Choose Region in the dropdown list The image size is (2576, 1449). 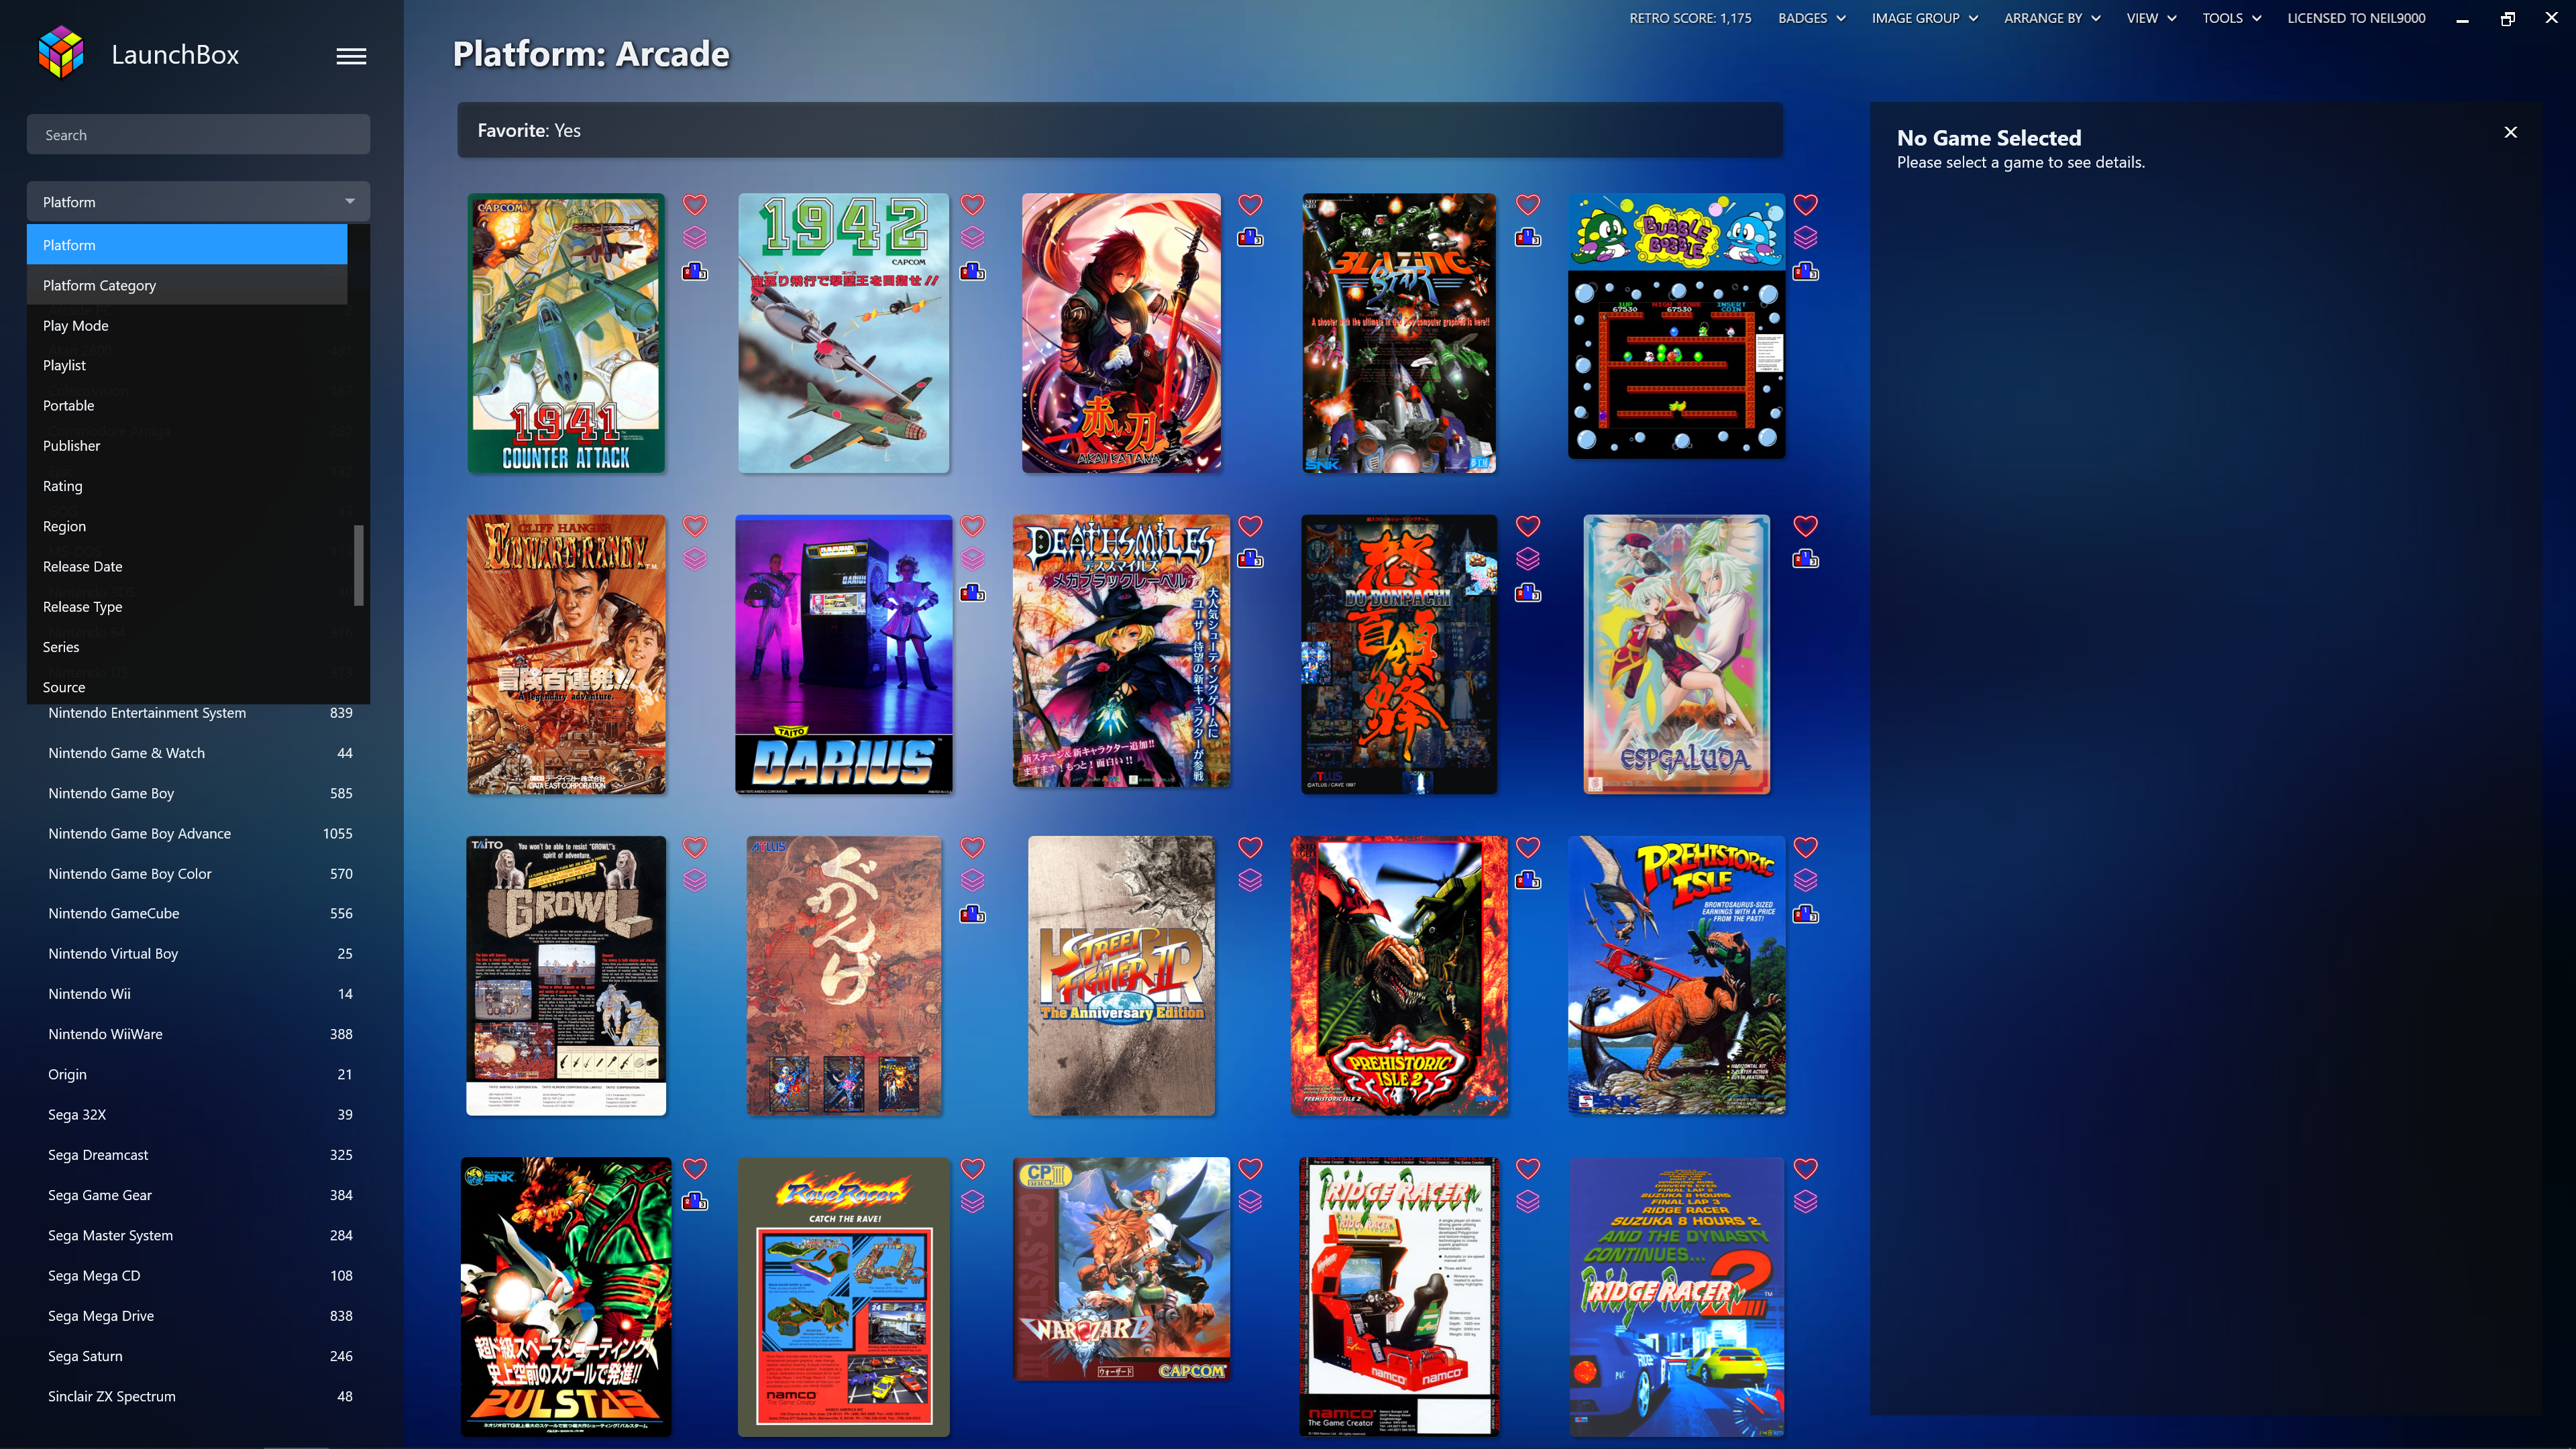click(187, 526)
